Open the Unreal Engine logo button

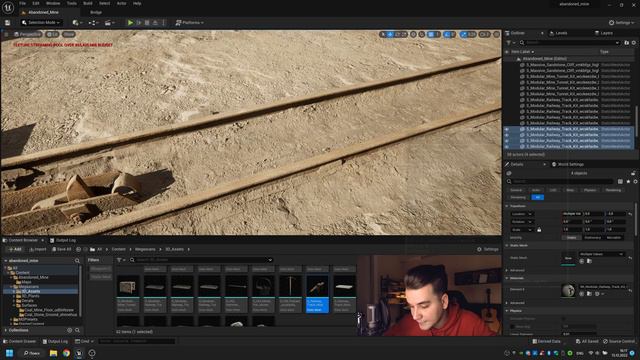8,7
